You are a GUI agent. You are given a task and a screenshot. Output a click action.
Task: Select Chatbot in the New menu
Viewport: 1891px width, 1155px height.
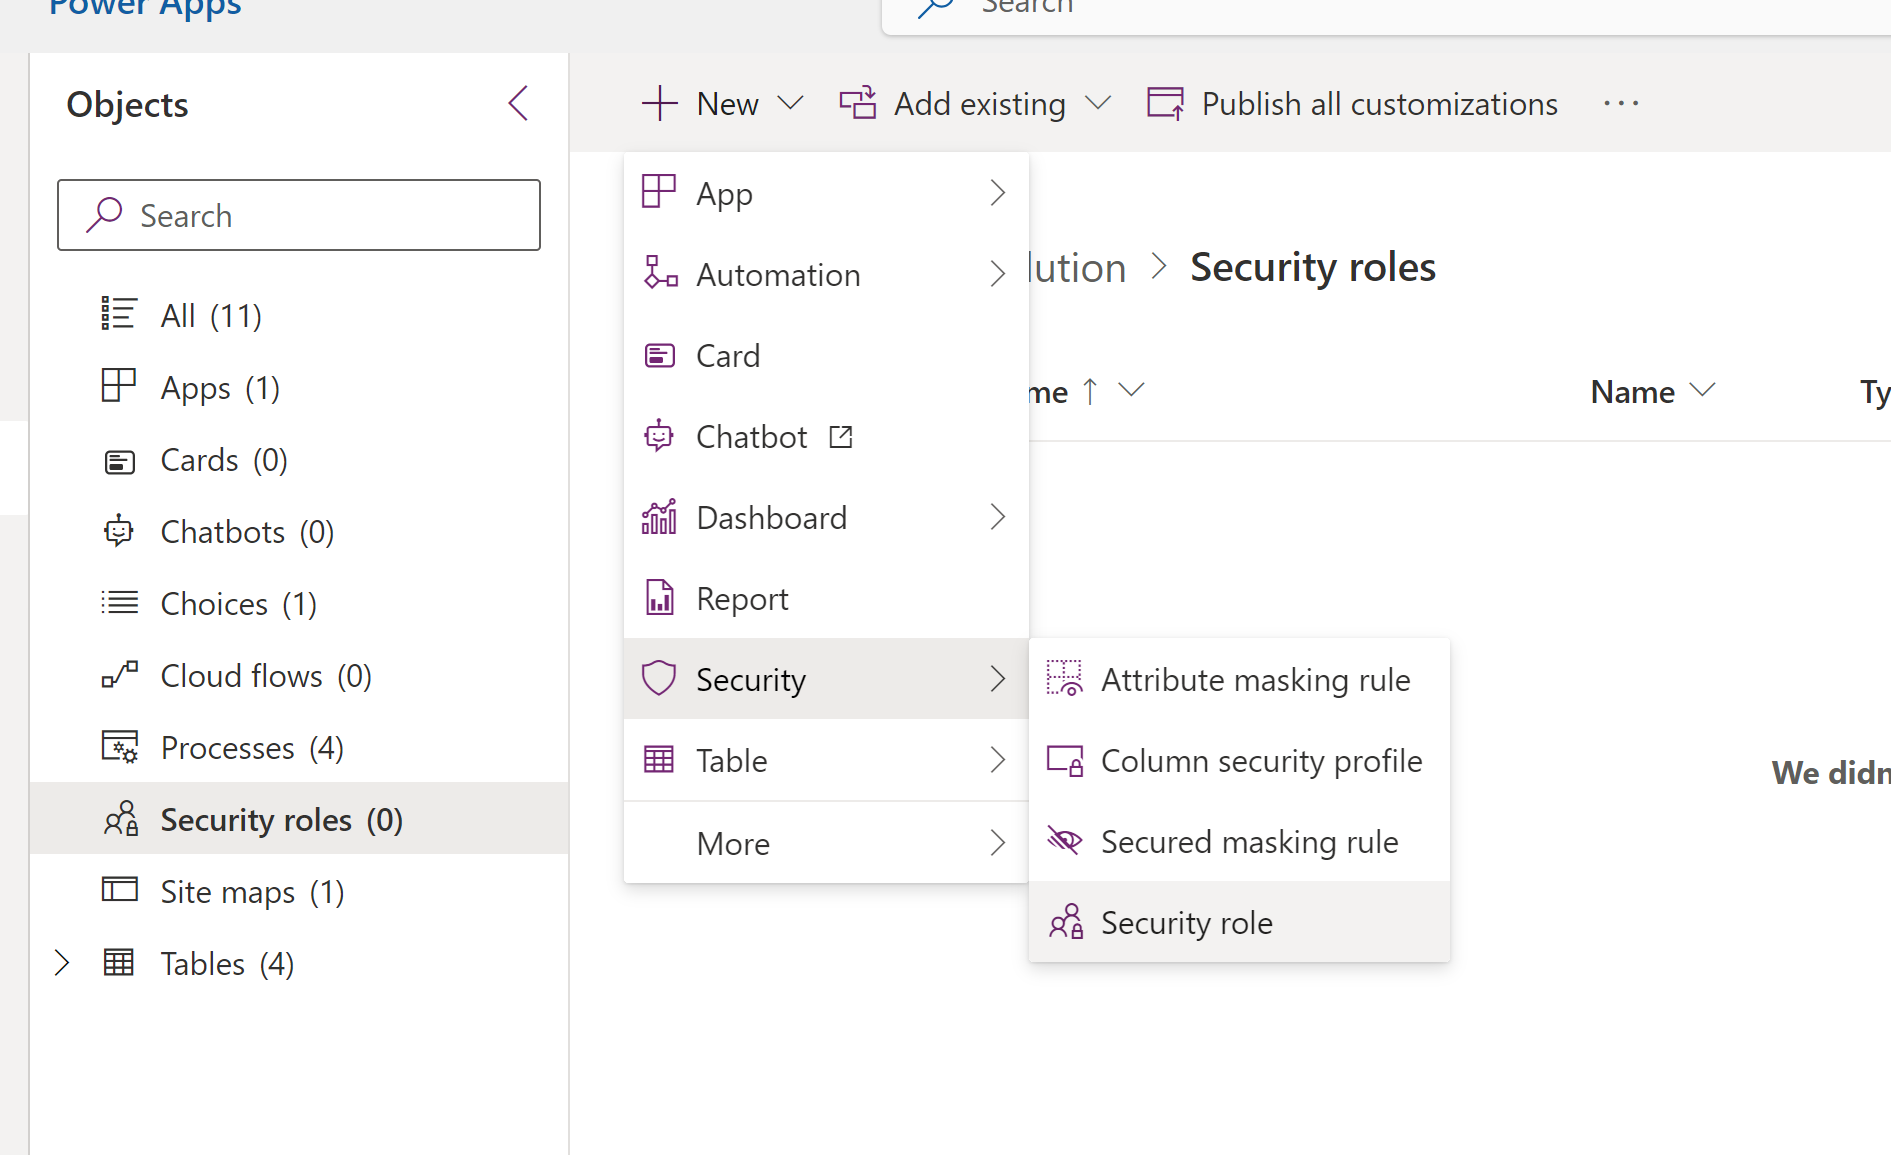pyautogui.click(x=826, y=436)
